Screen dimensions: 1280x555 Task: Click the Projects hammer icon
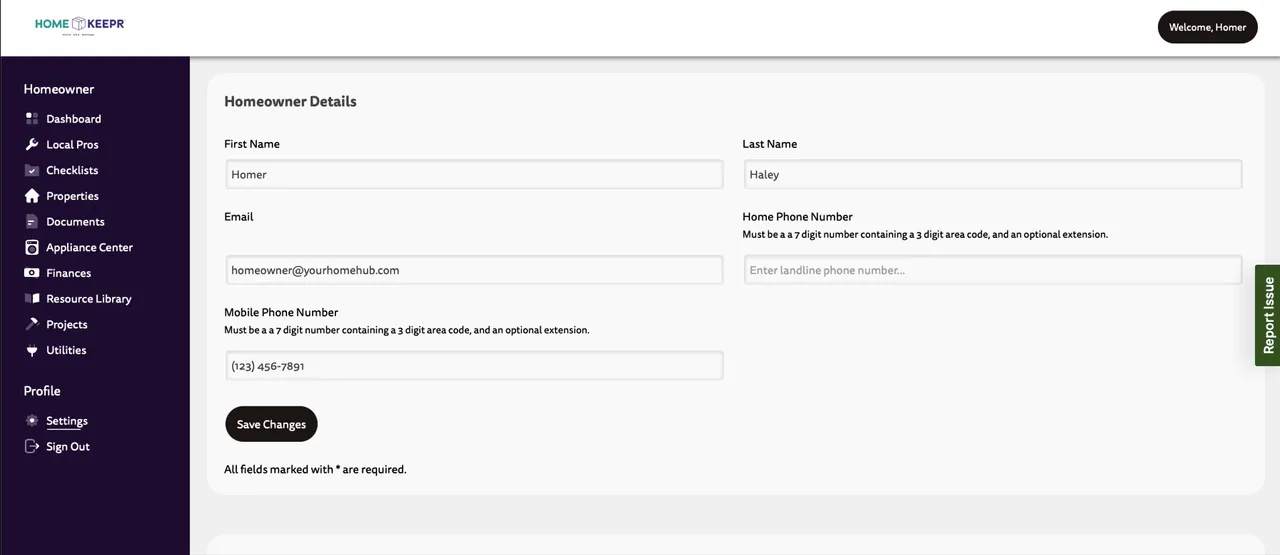(x=32, y=324)
